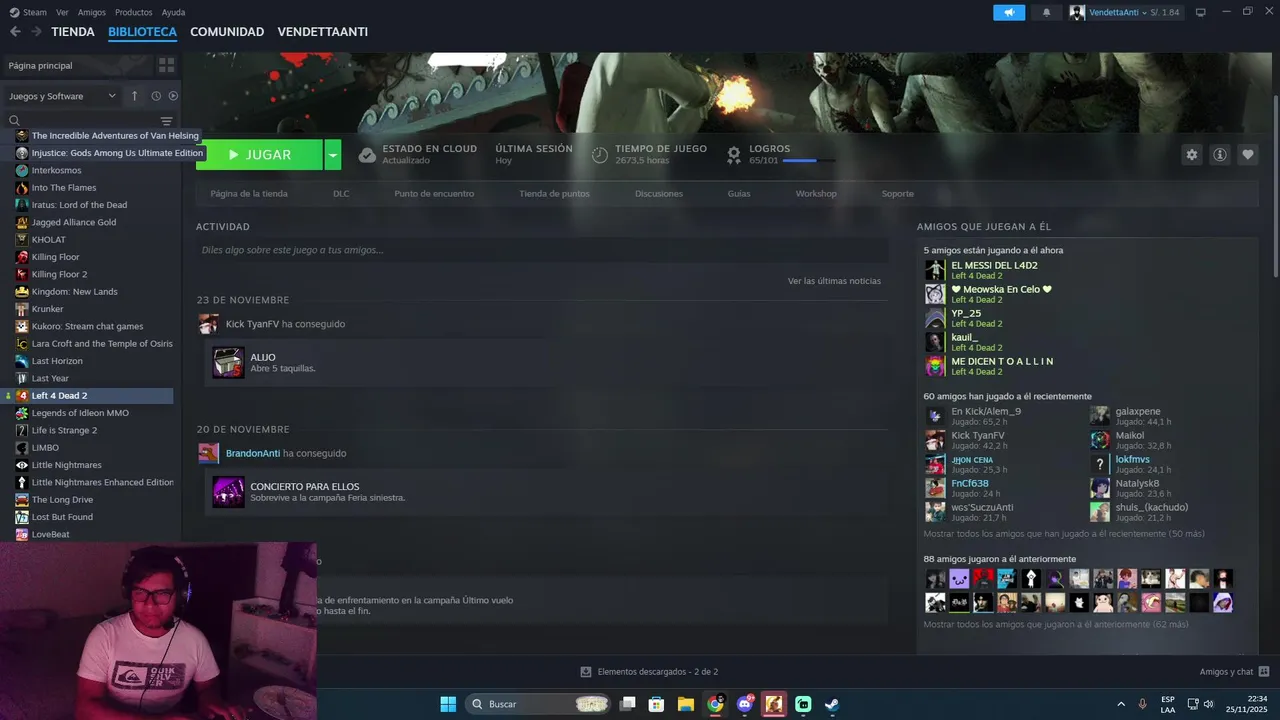Click the play time clock icon

[600, 155]
